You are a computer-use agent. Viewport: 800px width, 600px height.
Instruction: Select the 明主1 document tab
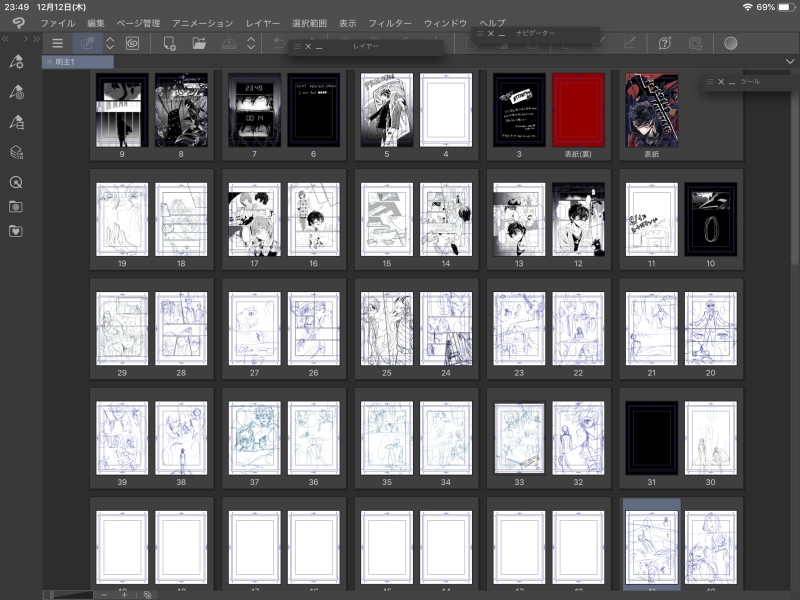[78, 62]
